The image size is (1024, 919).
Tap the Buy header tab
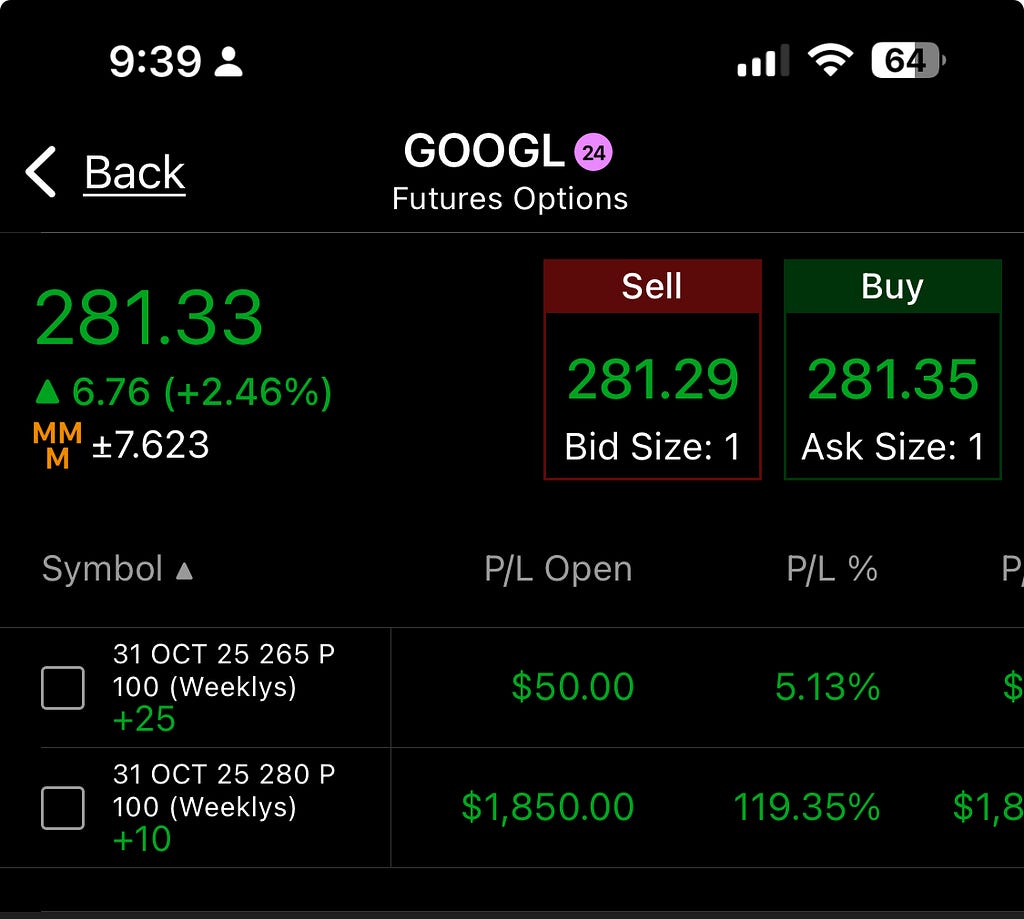pyautogui.click(x=893, y=286)
